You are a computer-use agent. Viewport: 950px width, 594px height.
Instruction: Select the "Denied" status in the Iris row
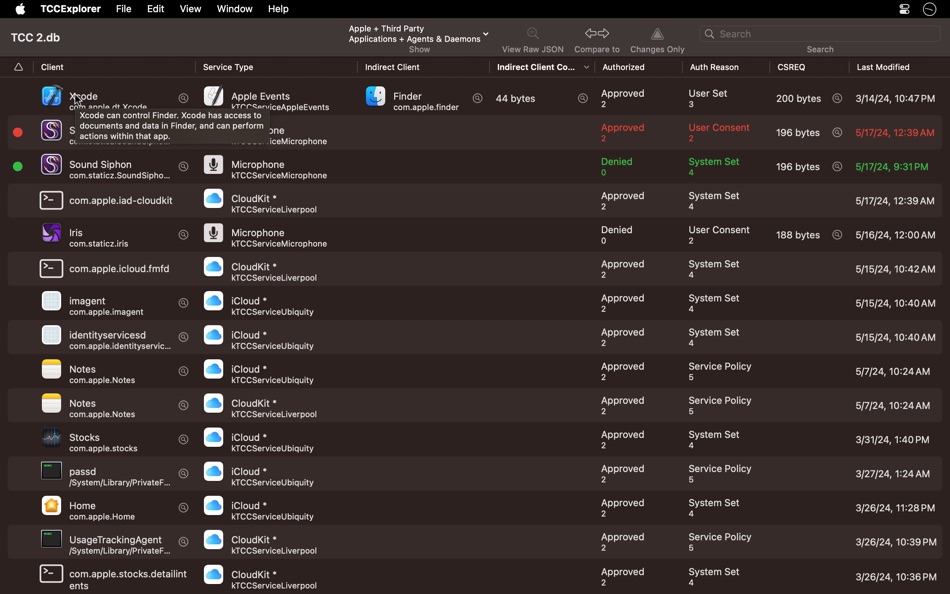617,230
